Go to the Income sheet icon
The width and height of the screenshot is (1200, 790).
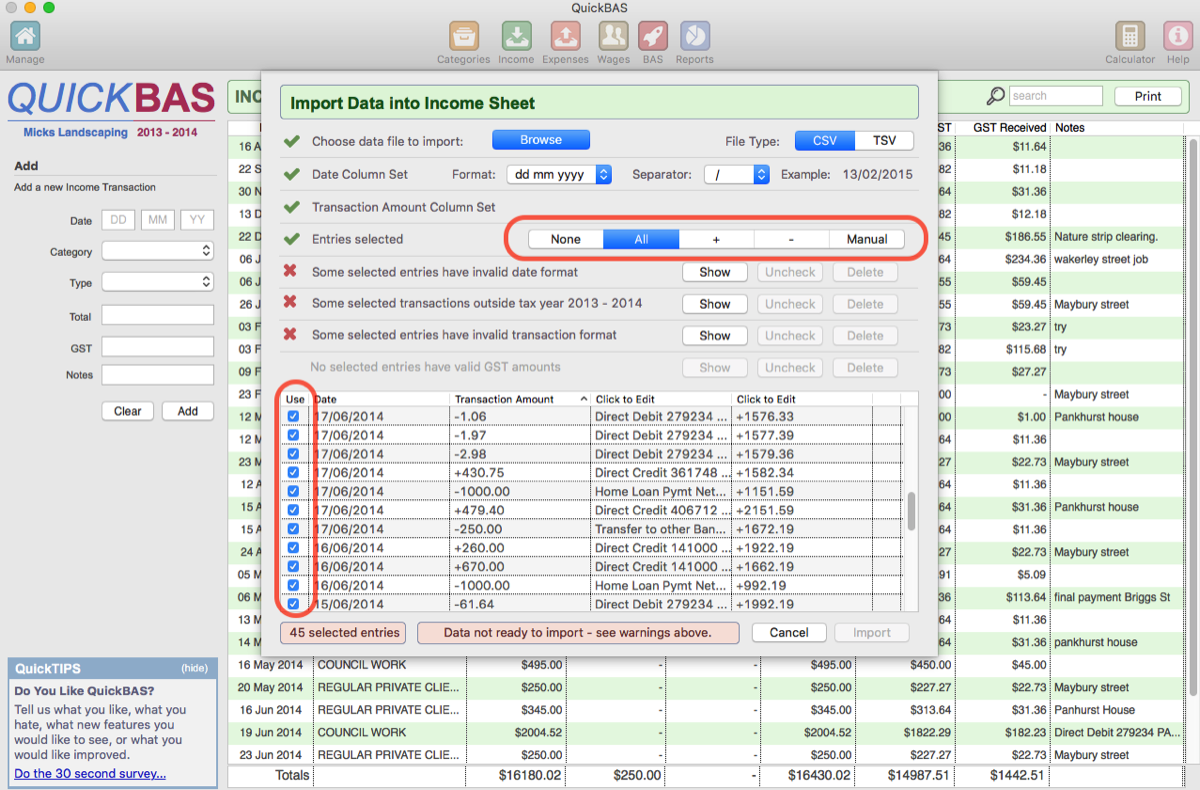coord(516,37)
